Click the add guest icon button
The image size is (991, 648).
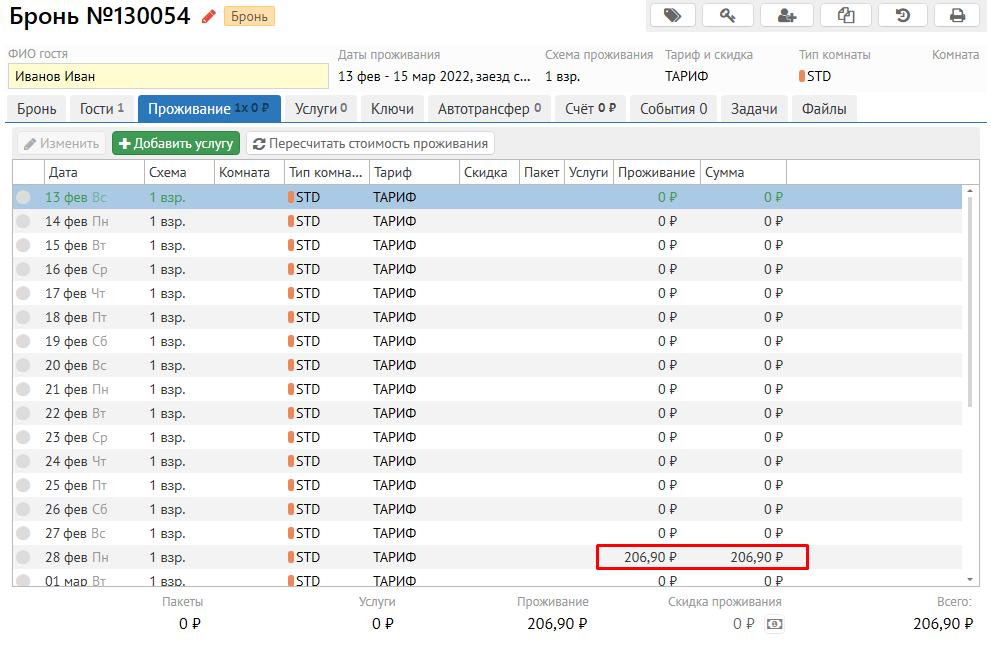pyautogui.click(x=786, y=15)
